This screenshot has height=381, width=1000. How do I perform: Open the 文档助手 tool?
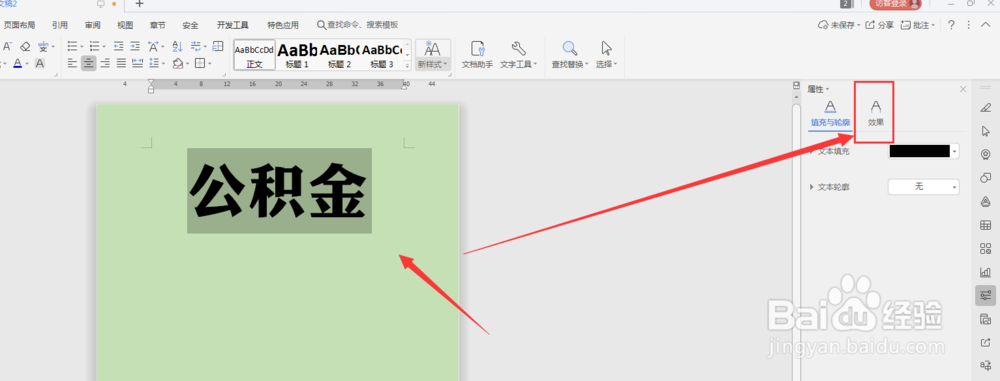point(477,55)
